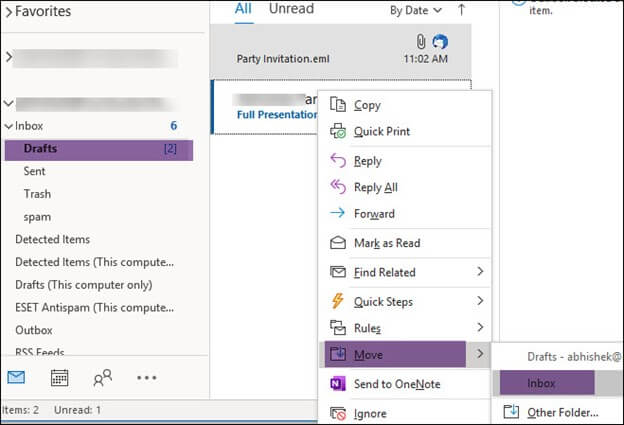This screenshot has width=624, height=425.
Task: Open ESET Antispam folder
Action: 94,308
